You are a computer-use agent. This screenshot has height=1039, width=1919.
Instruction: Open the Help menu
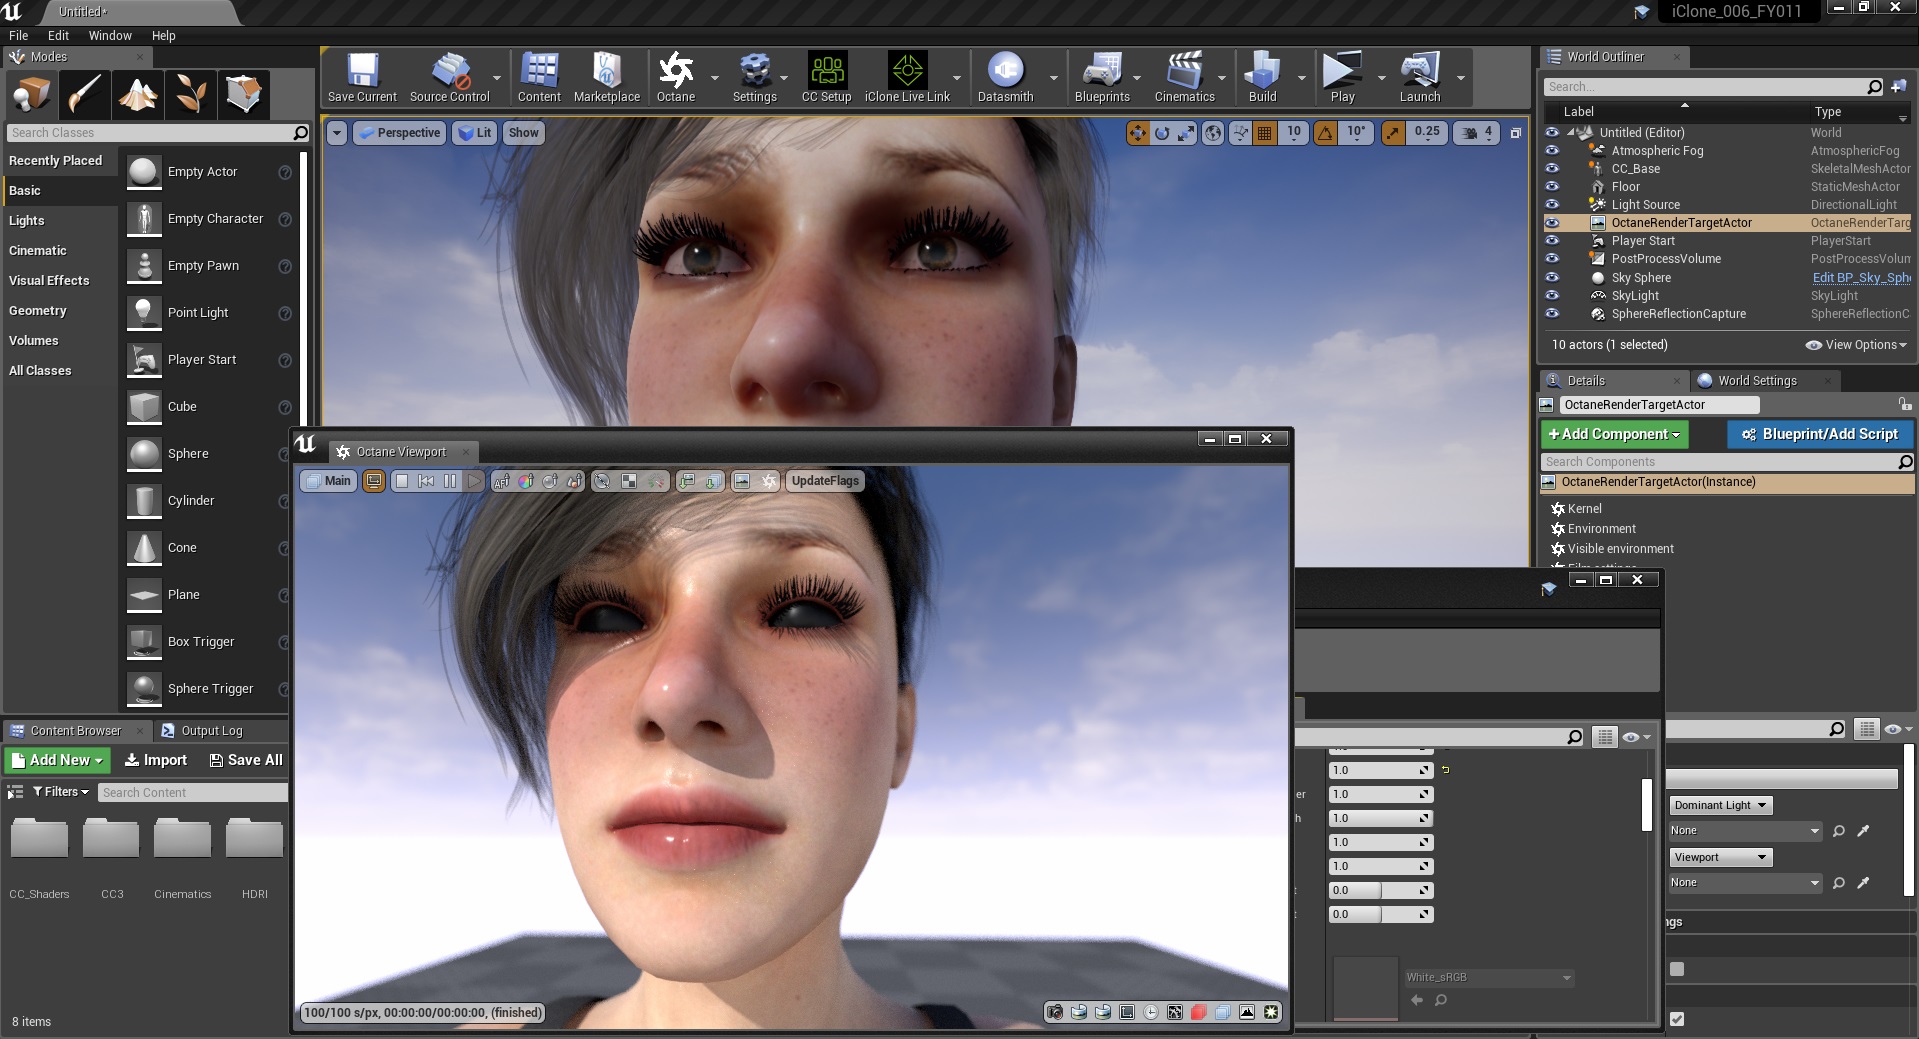164,35
